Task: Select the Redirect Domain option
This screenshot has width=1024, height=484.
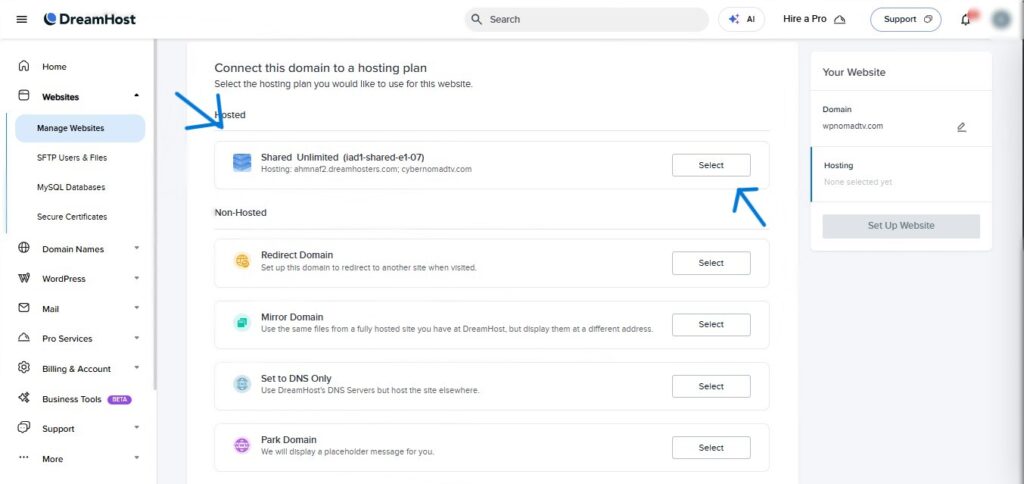Action: tap(711, 263)
